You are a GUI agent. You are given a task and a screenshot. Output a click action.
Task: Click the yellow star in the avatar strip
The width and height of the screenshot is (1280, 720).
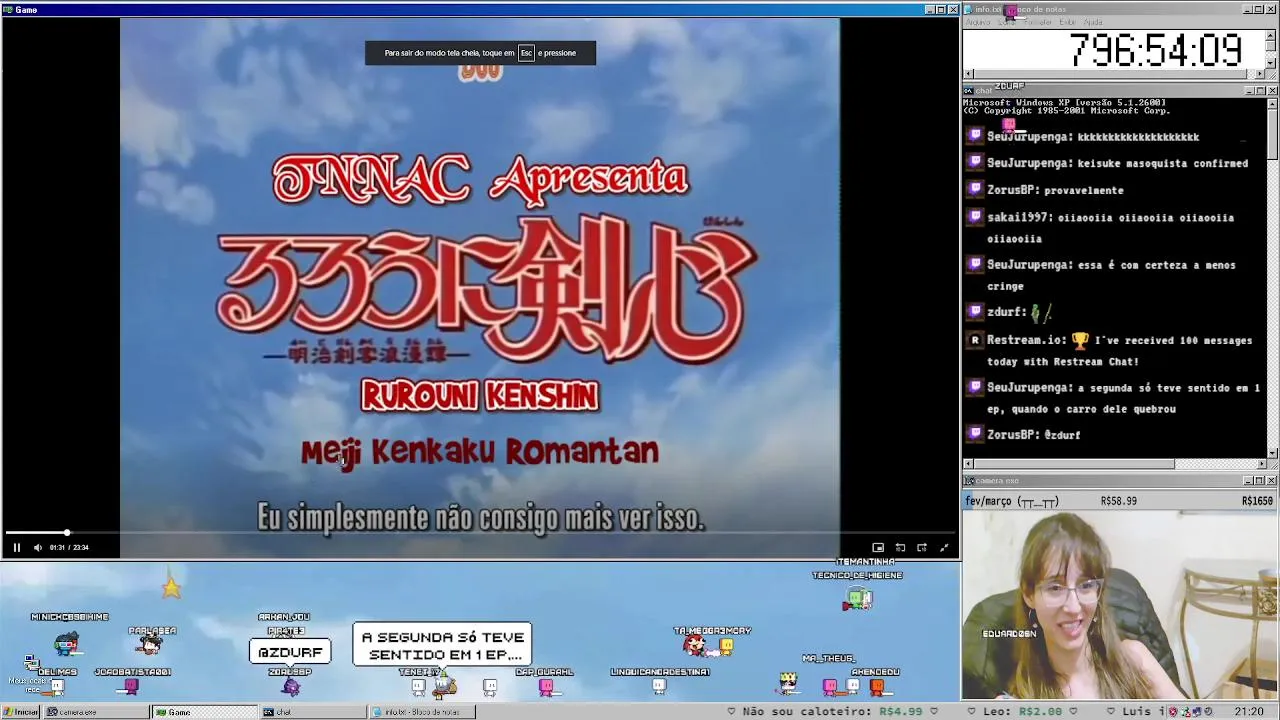point(171,587)
